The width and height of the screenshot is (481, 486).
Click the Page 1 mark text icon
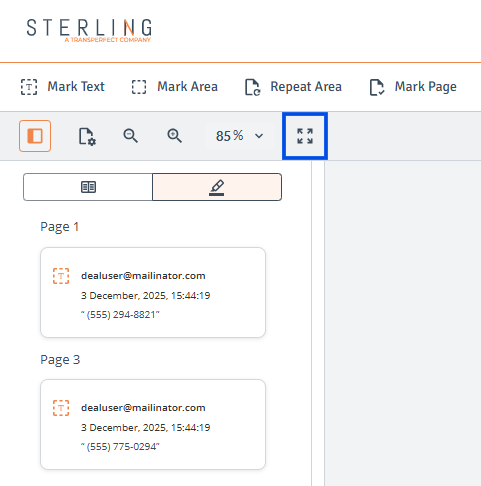pyautogui.click(x=61, y=276)
